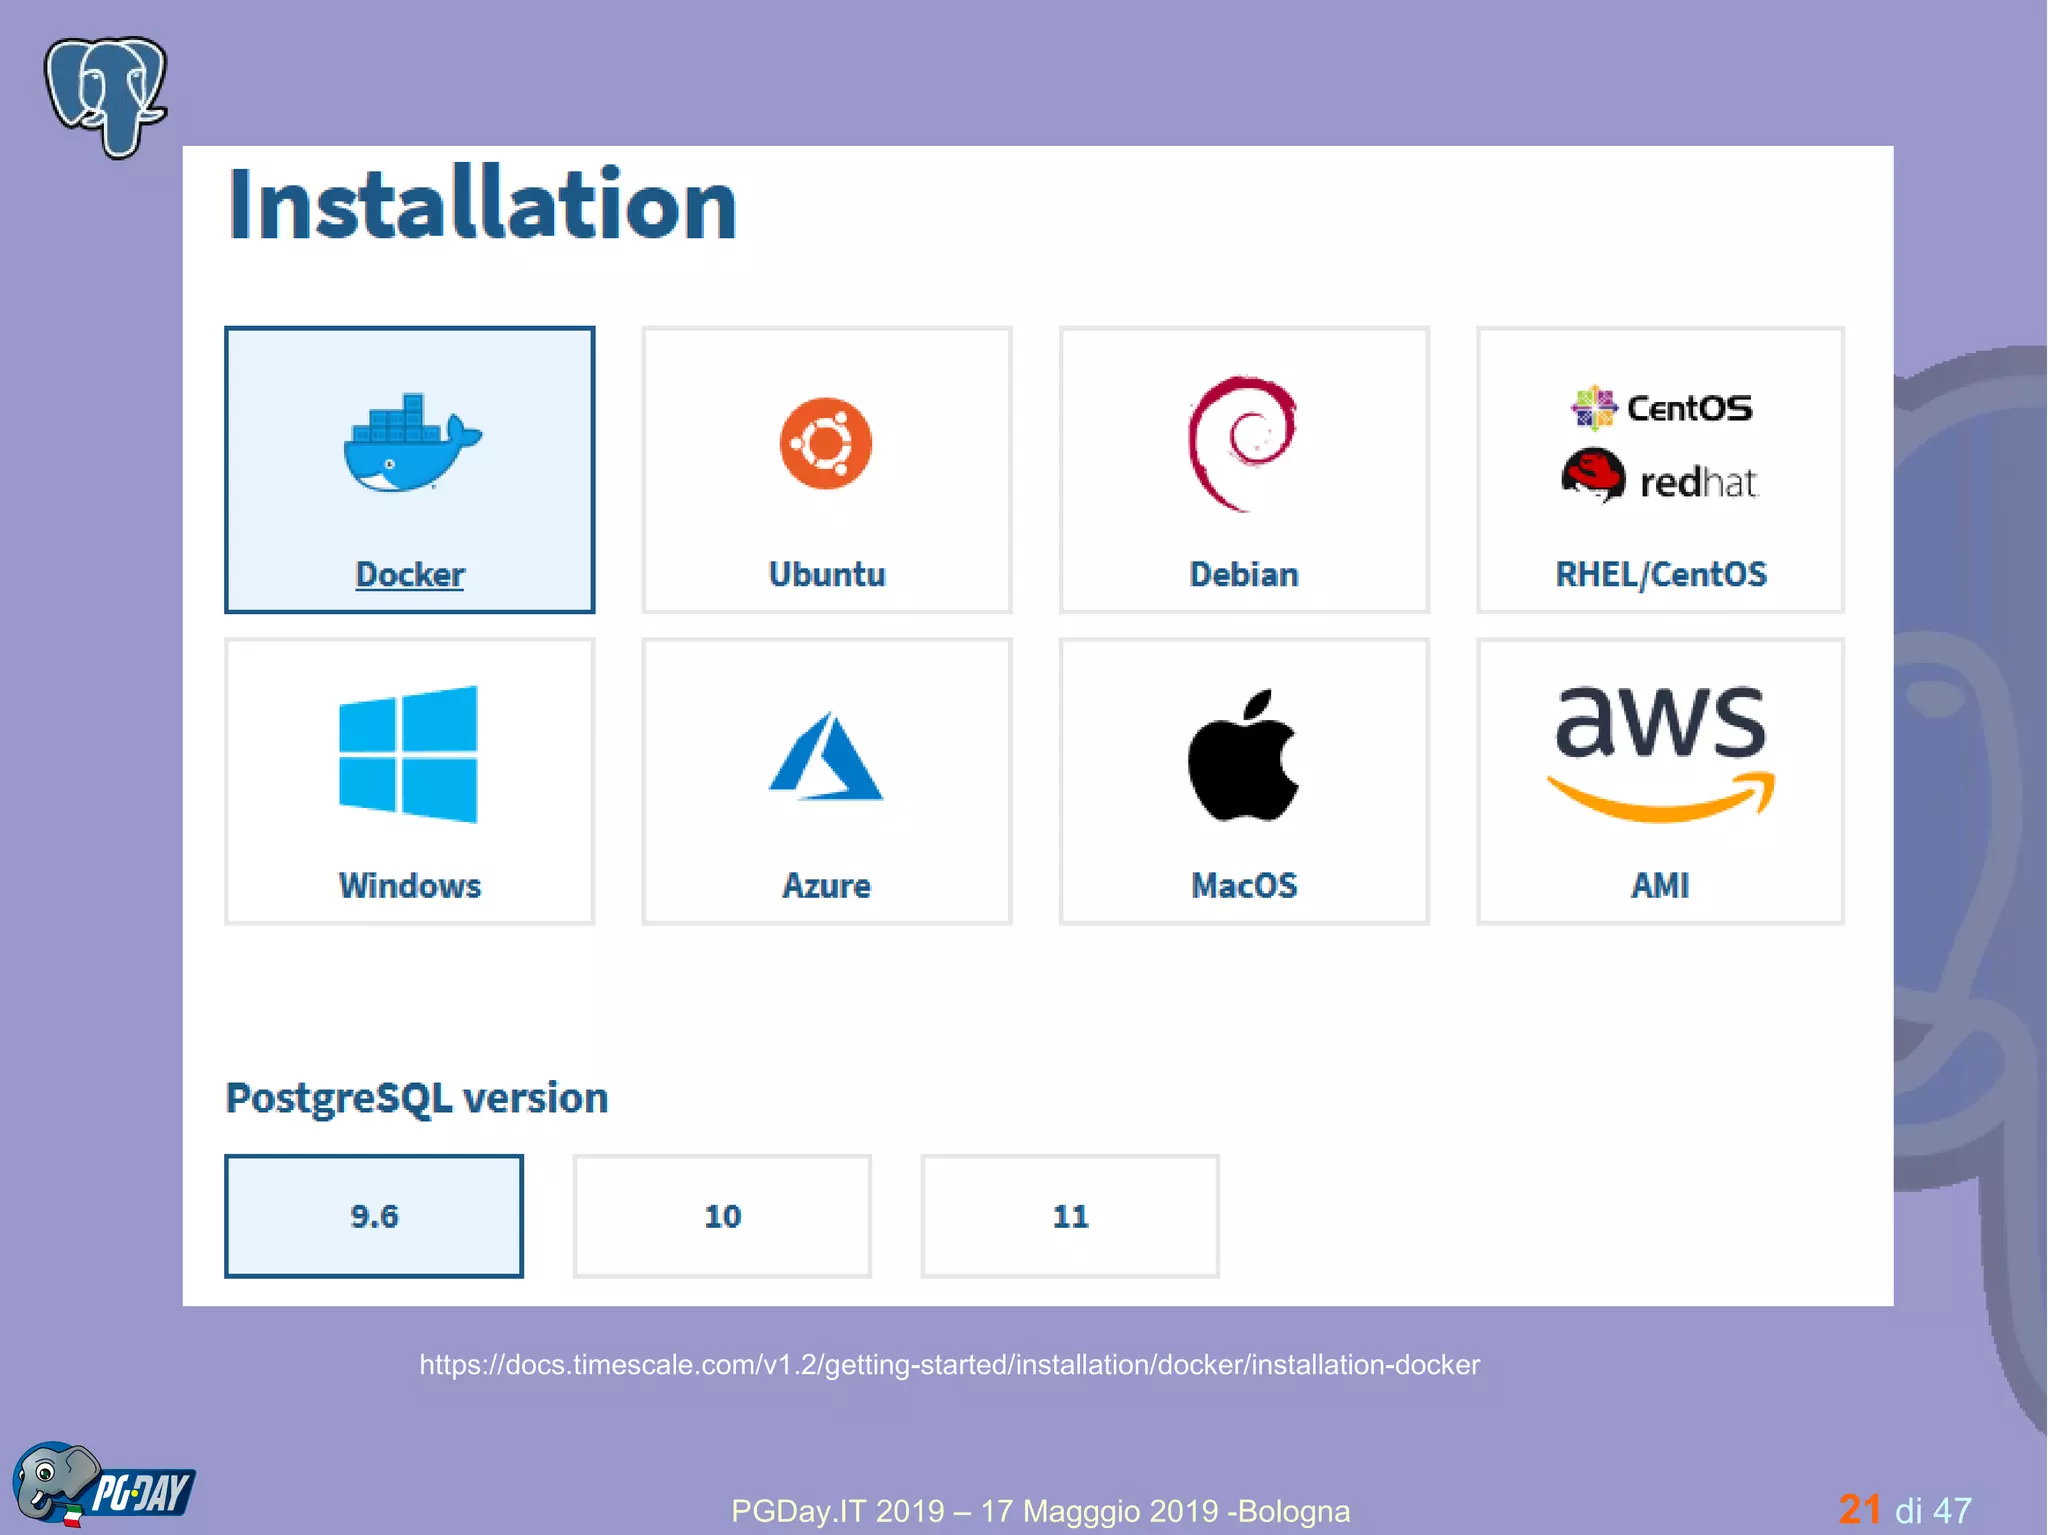
Task: Select PostgreSQL version 10
Action: click(x=722, y=1216)
